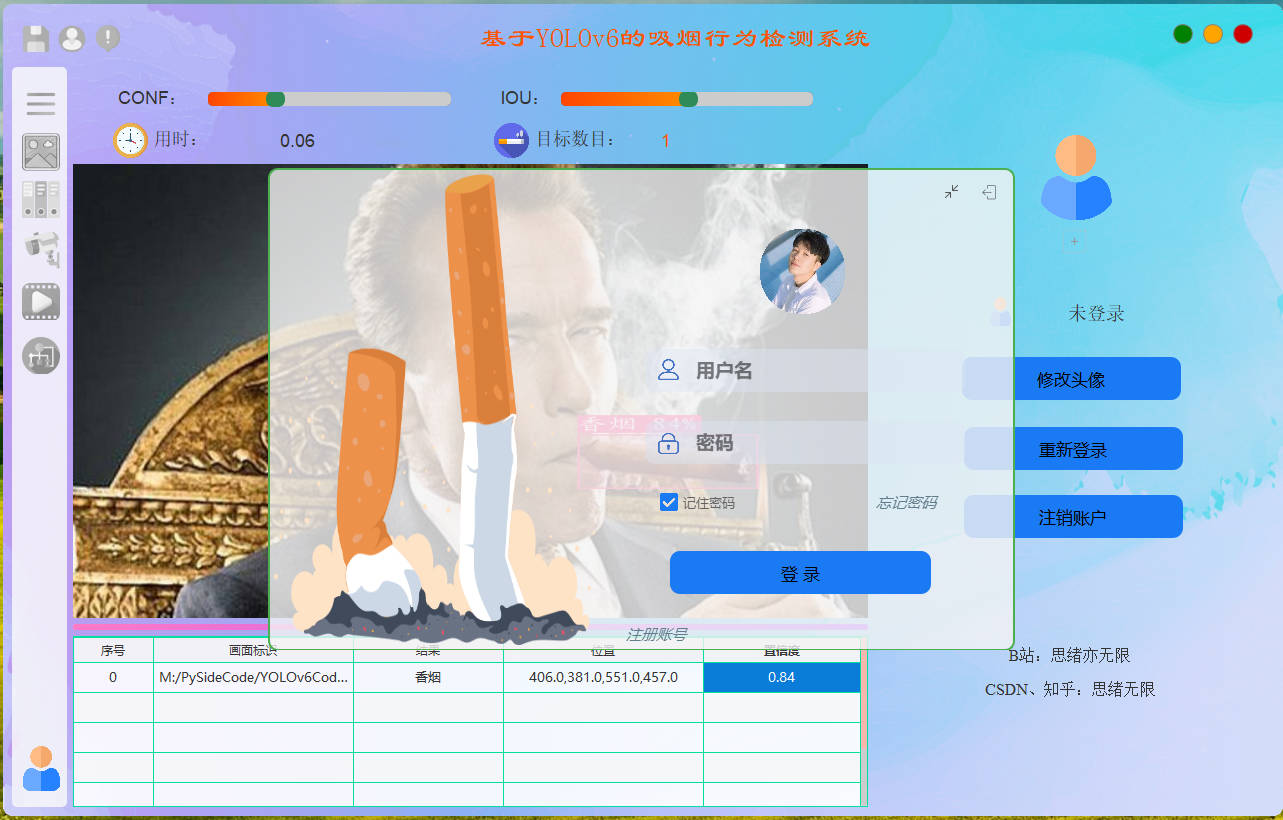Click the 重新登录 button
1283x820 pixels.
pos(1073,449)
